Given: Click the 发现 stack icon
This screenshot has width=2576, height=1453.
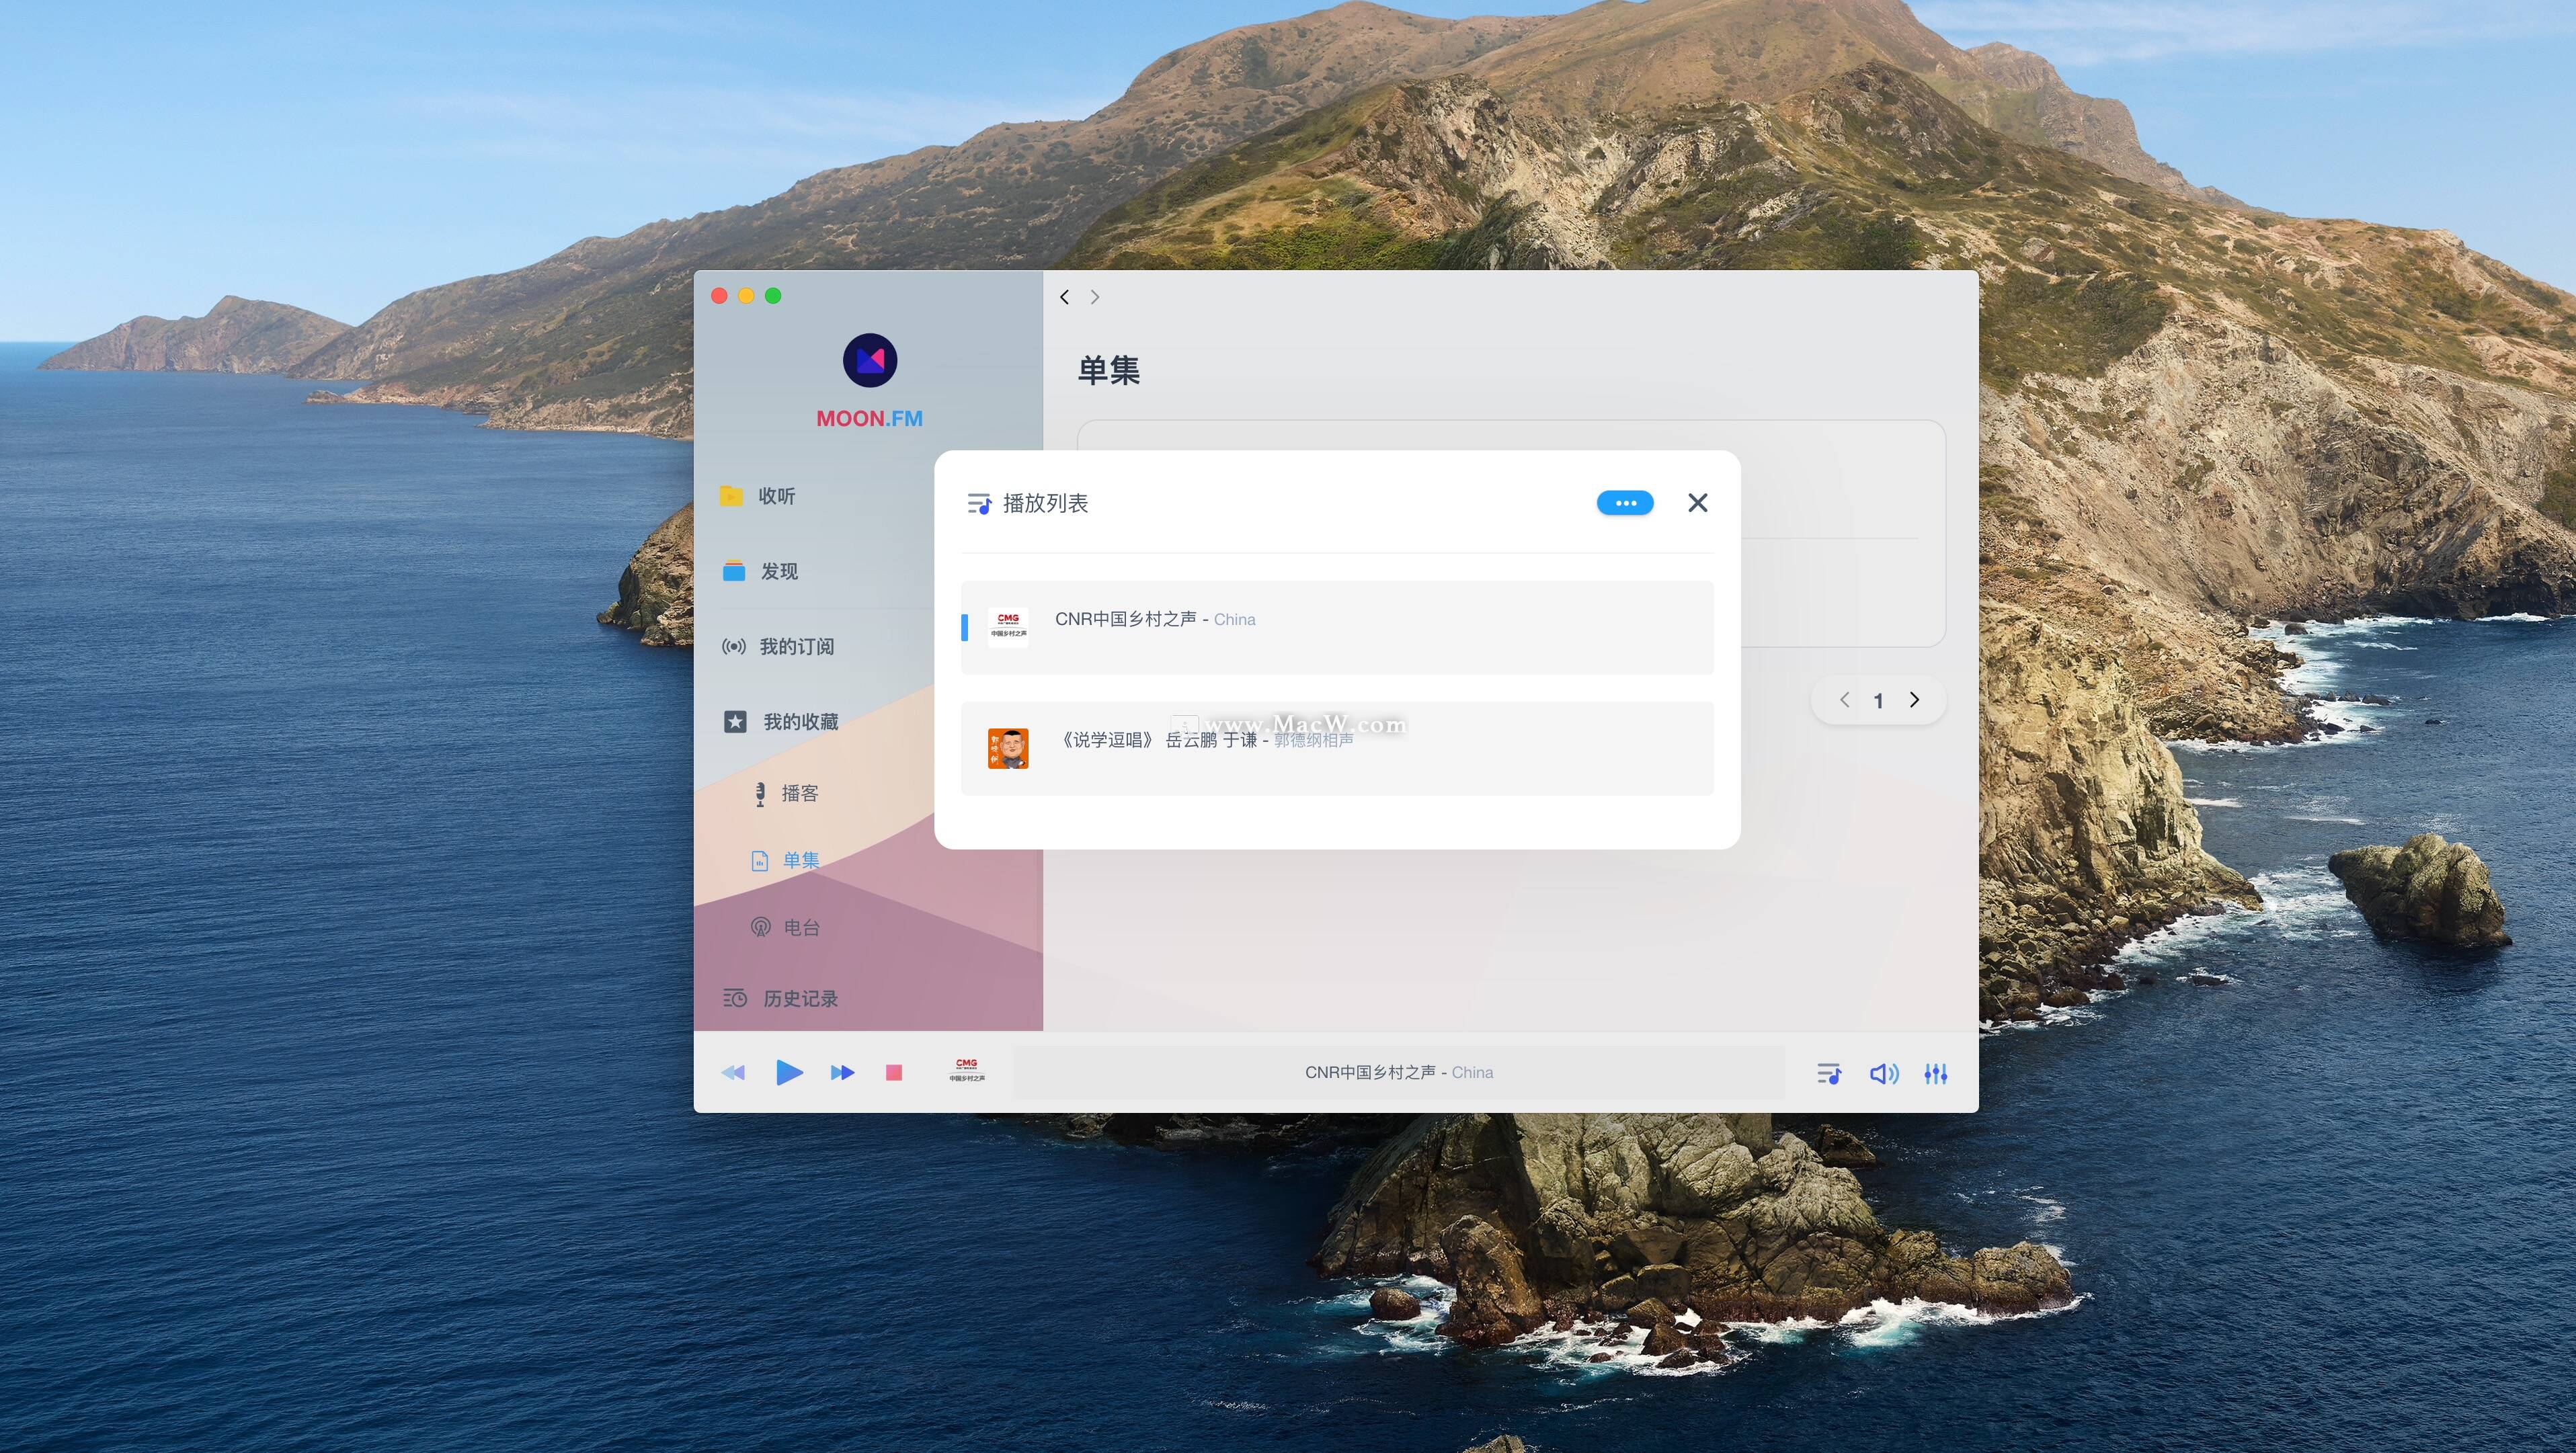Looking at the screenshot, I should [734, 571].
